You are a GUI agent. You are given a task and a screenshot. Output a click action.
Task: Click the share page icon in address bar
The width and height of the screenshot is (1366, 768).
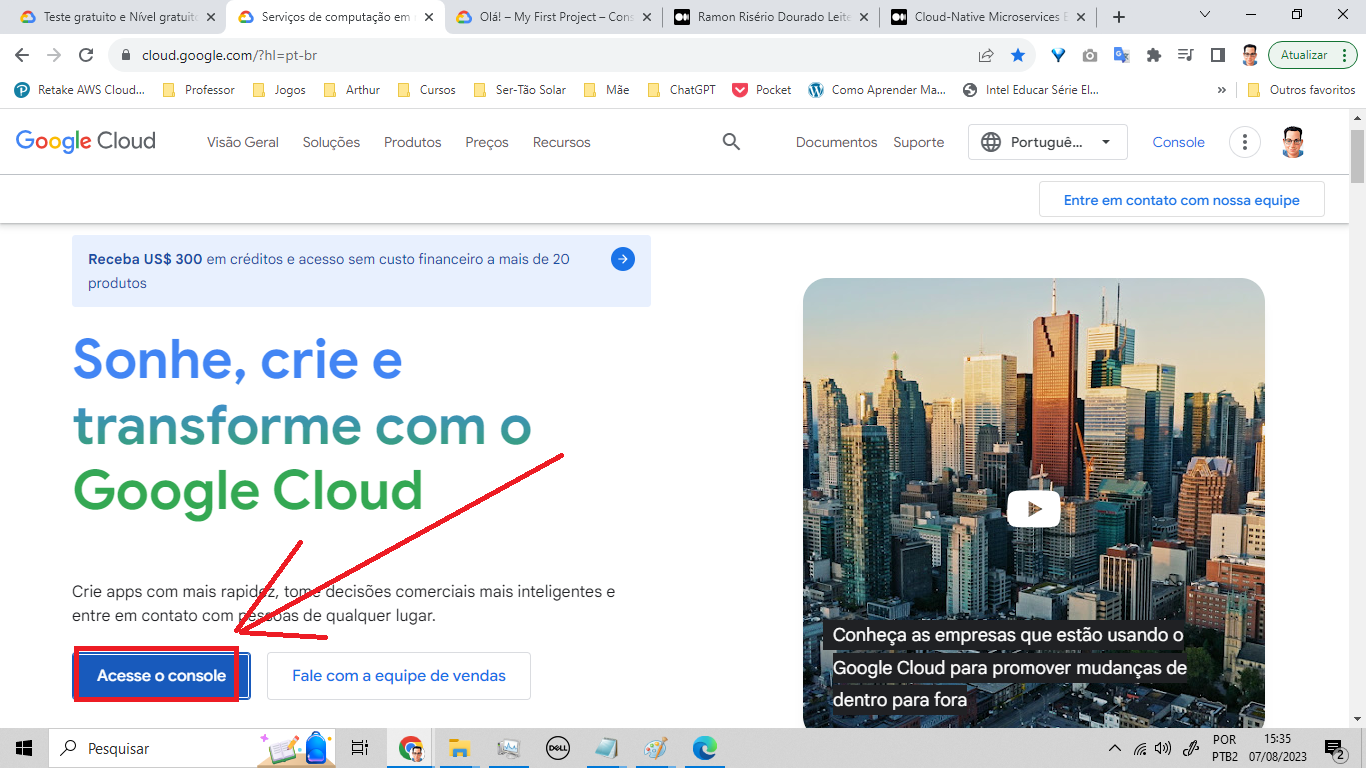986,55
